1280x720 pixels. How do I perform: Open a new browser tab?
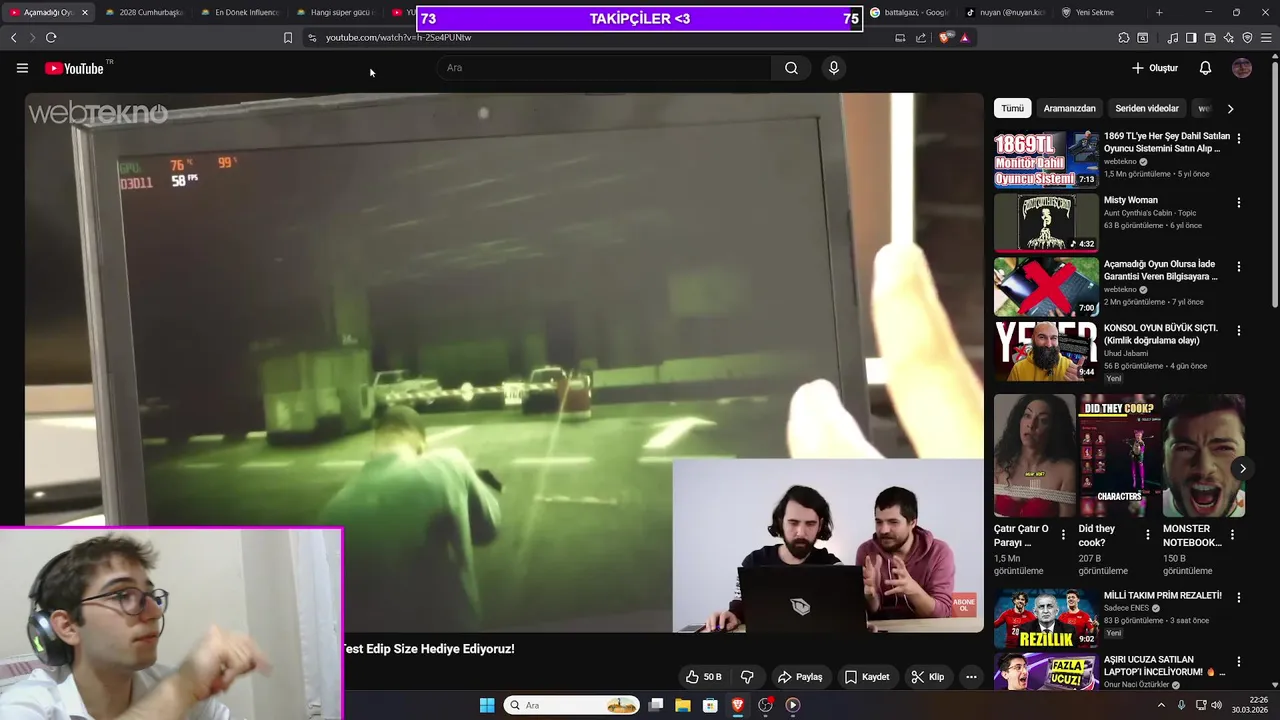click(1159, 12)
